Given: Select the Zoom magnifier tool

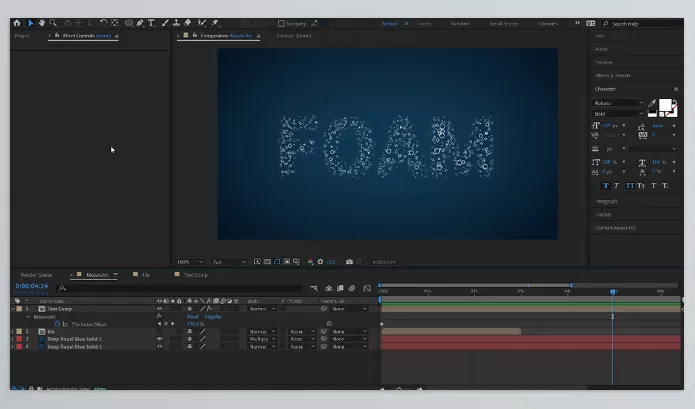Looking at the screenshot, I should coord(53,23).
